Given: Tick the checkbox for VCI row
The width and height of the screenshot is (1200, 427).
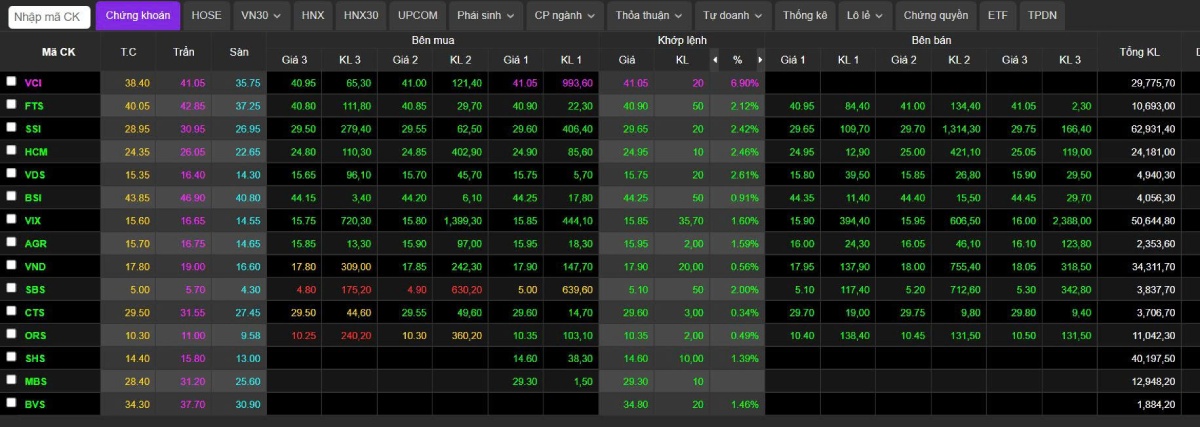Looking at the screenshot, I should [x=11, y=81].
